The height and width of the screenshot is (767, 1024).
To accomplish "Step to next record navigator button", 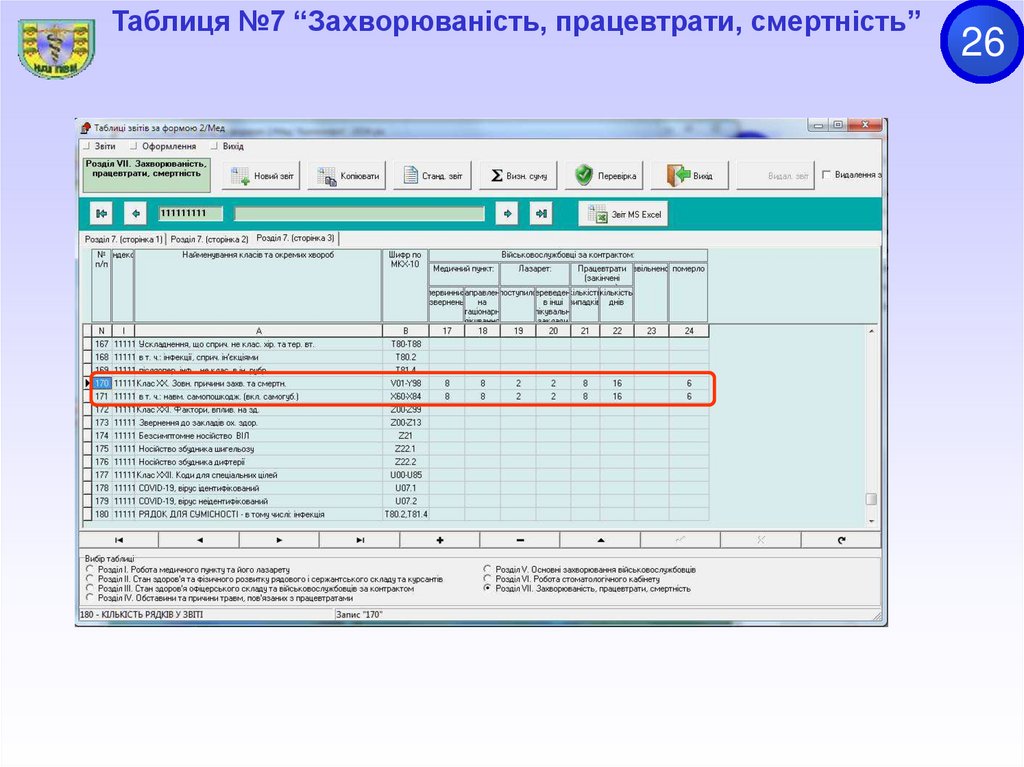I will coord(280,540).
